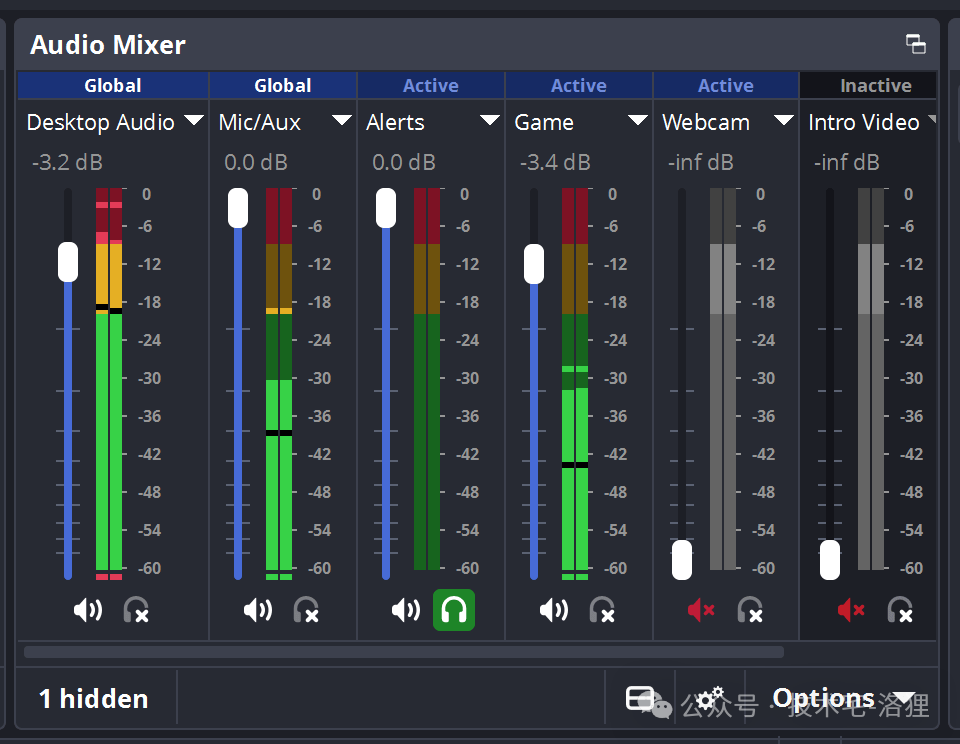This screenshot has width=960, height=744.
Task: Open the Webcam dropdown arrow
Action: (784, 120)
